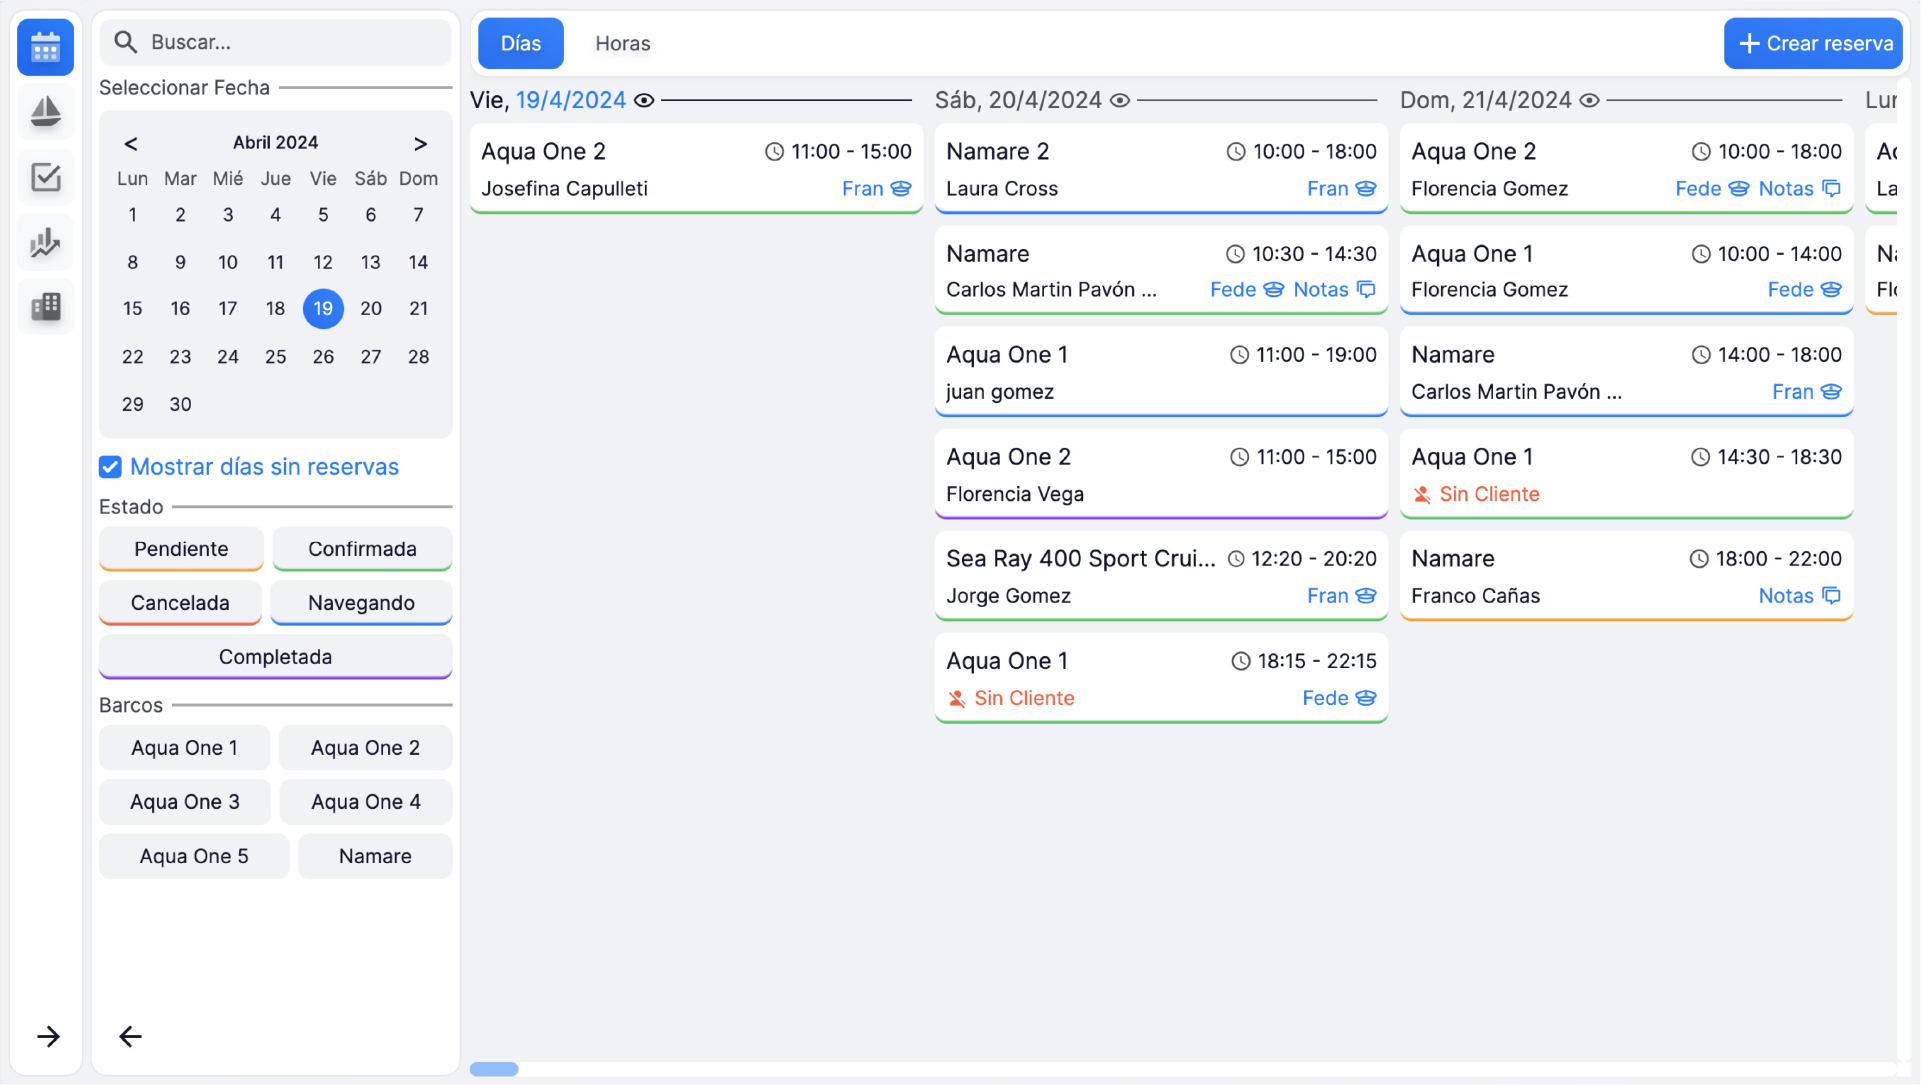Select day 26 in April calendar
Viewport: 1921px width, 1085px height.
coord(323,356)
